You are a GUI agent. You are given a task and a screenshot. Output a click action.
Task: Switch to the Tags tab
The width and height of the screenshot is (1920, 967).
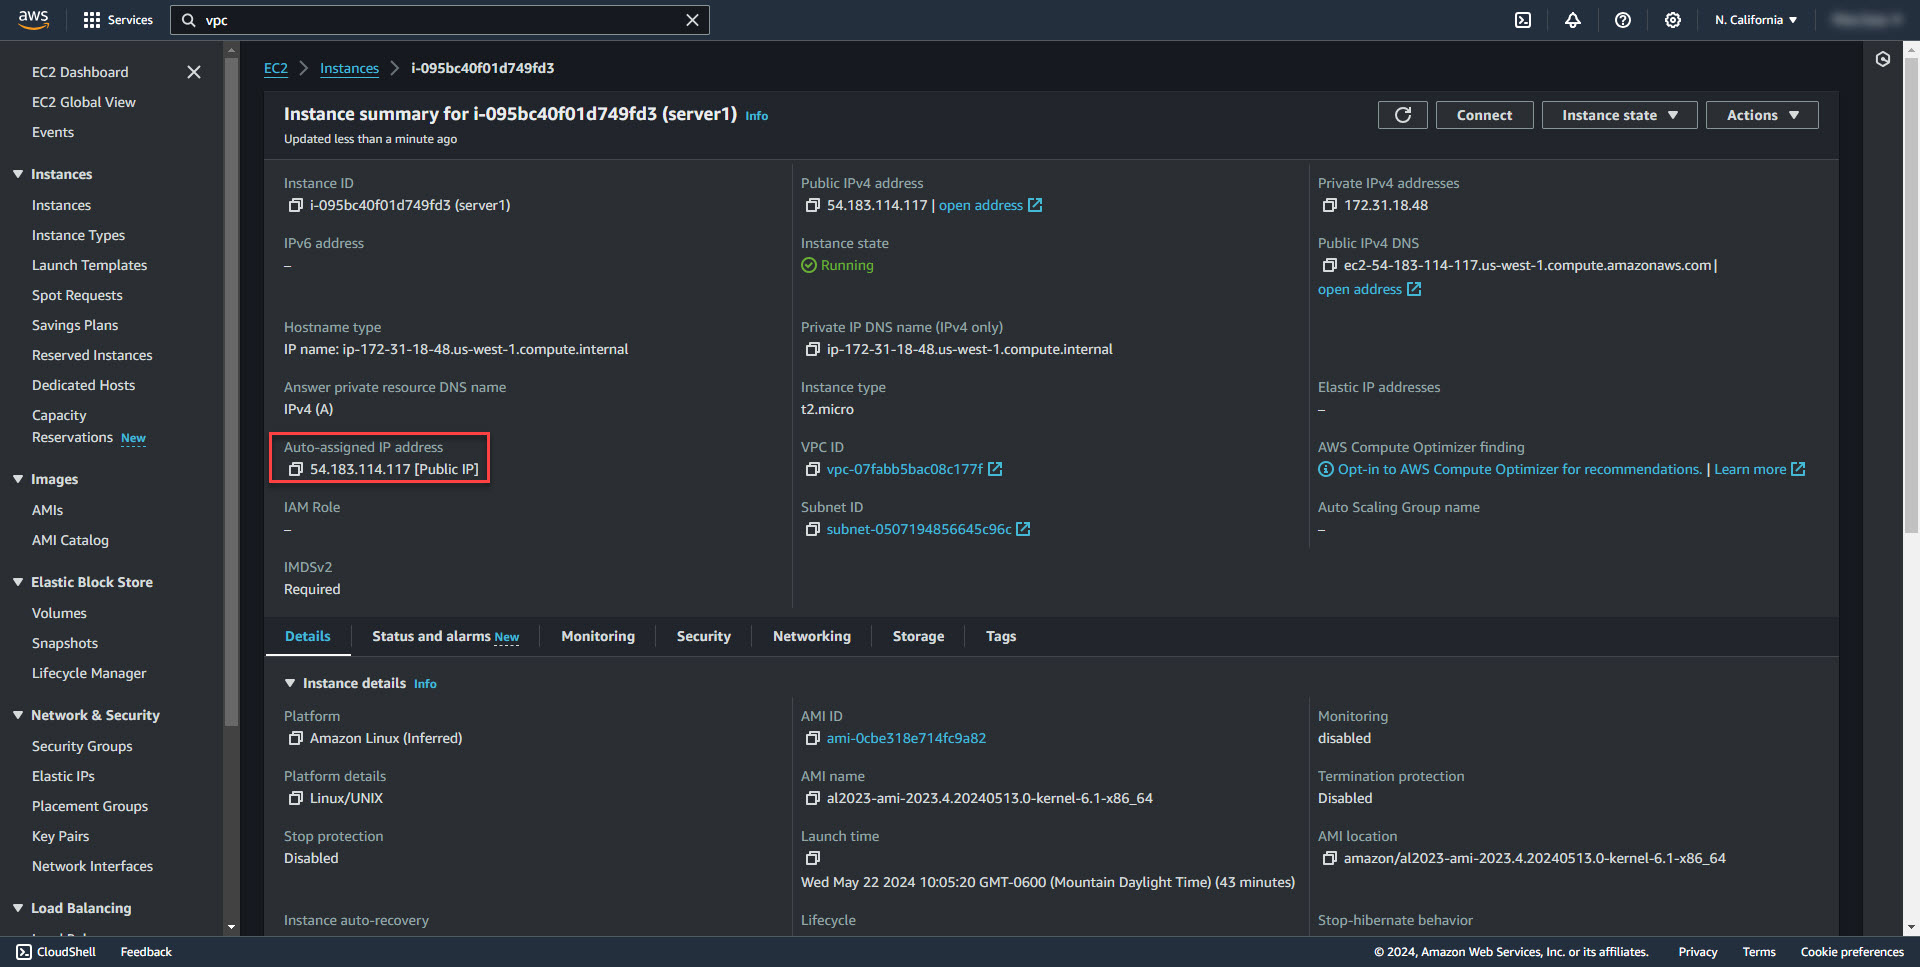[x=1001, y=636]
